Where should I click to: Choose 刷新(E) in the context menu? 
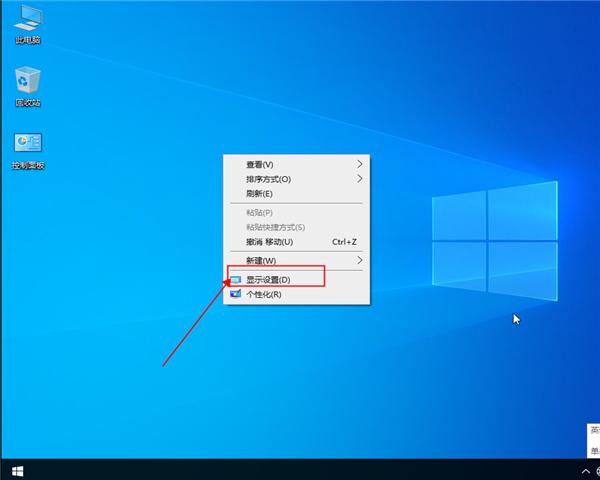click(x=297, y=194)
